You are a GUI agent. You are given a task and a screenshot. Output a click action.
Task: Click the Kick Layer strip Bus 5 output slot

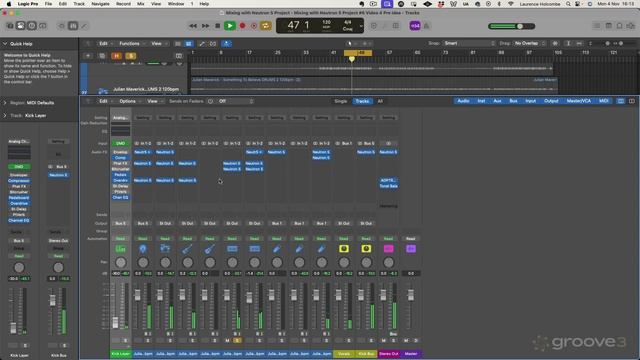coord(120,224)
